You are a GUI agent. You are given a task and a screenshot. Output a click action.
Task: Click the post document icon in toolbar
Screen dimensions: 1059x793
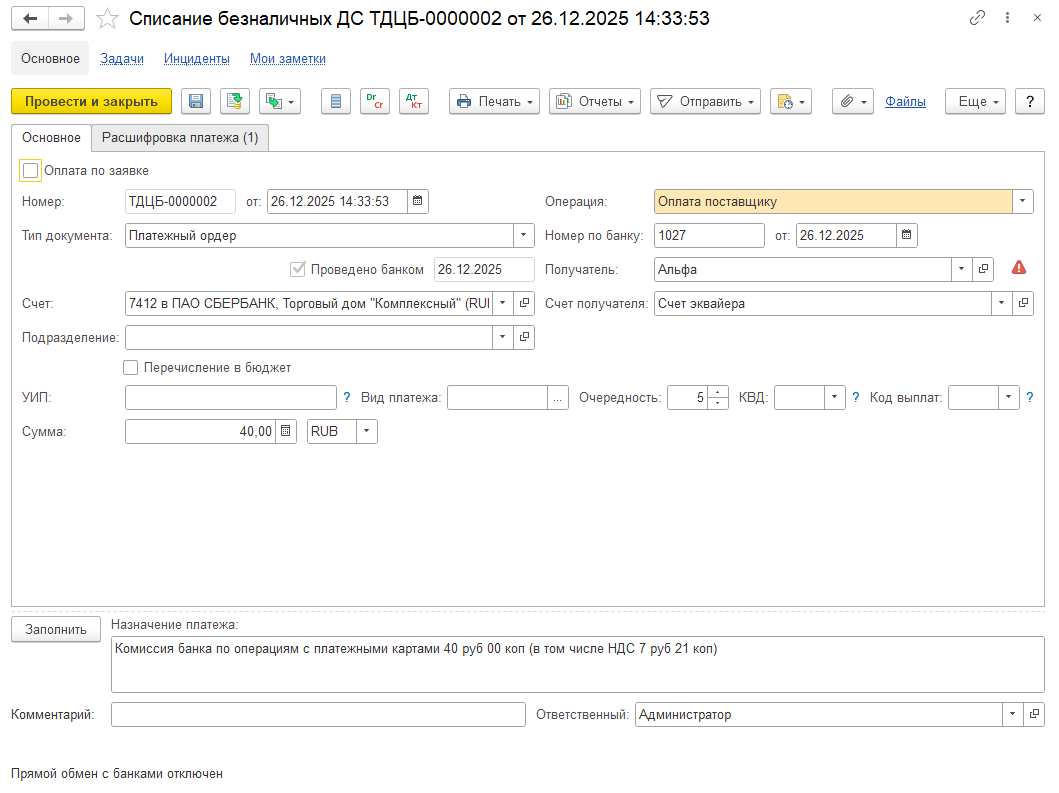tap(235, 101)
